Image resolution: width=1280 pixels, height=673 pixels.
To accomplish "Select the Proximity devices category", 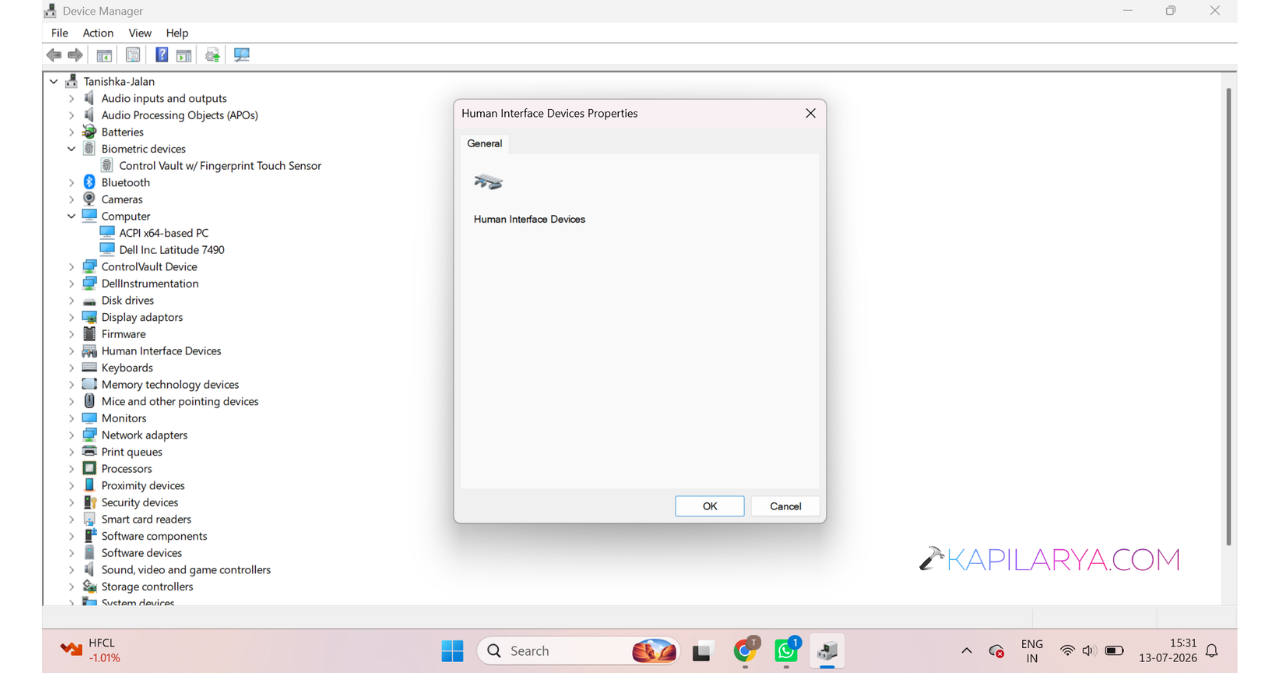I will pos(143,485).
